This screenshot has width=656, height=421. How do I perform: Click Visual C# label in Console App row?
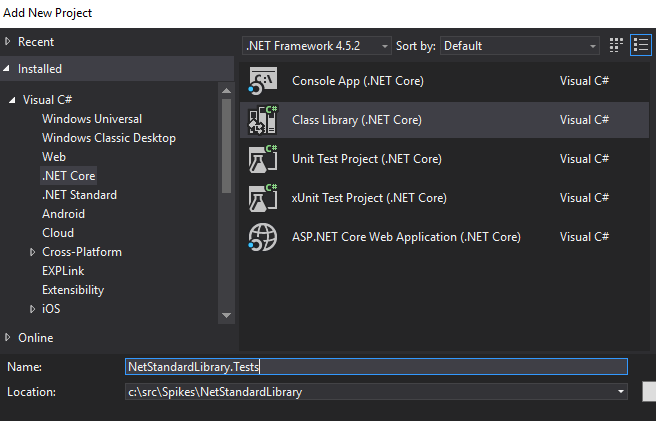pyautogui.click(x=584, y=81)
